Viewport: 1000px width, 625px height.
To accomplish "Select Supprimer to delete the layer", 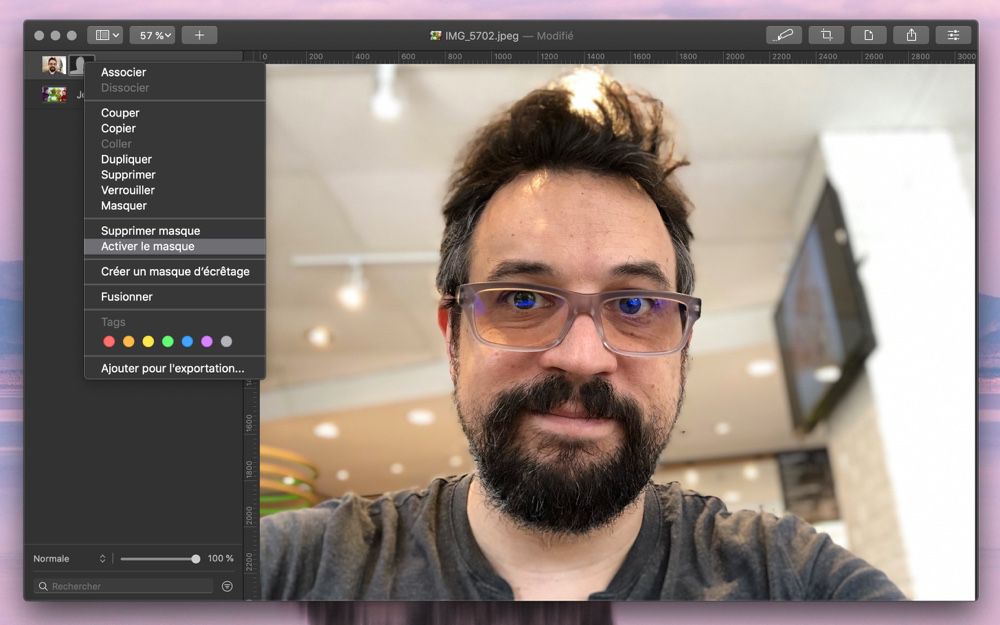I will click(x=175, y=175).
